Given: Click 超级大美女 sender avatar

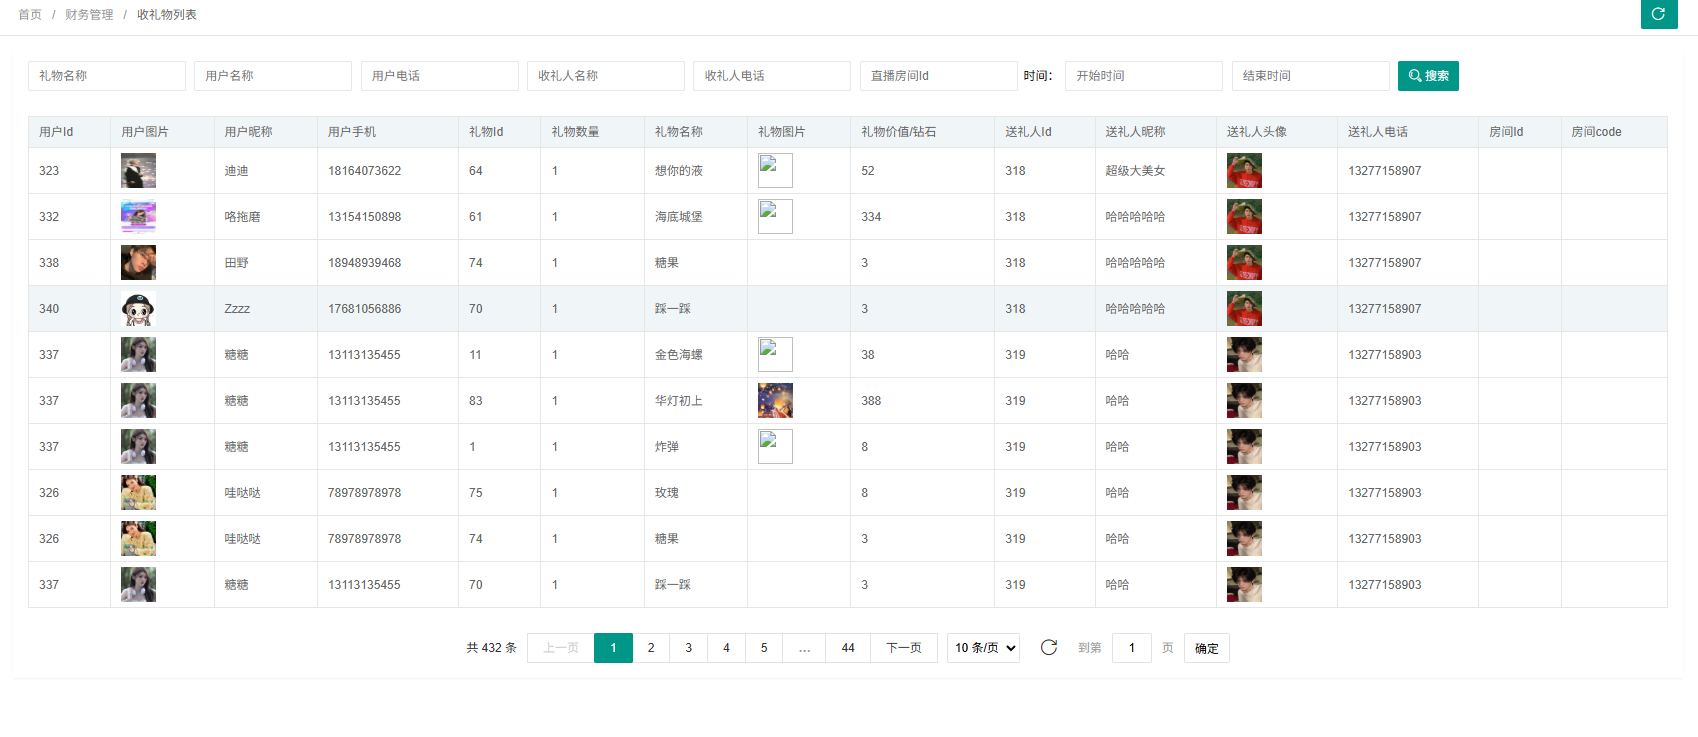Looking at the screenshot, I should pyautogui.click(x=1244, y=171).
